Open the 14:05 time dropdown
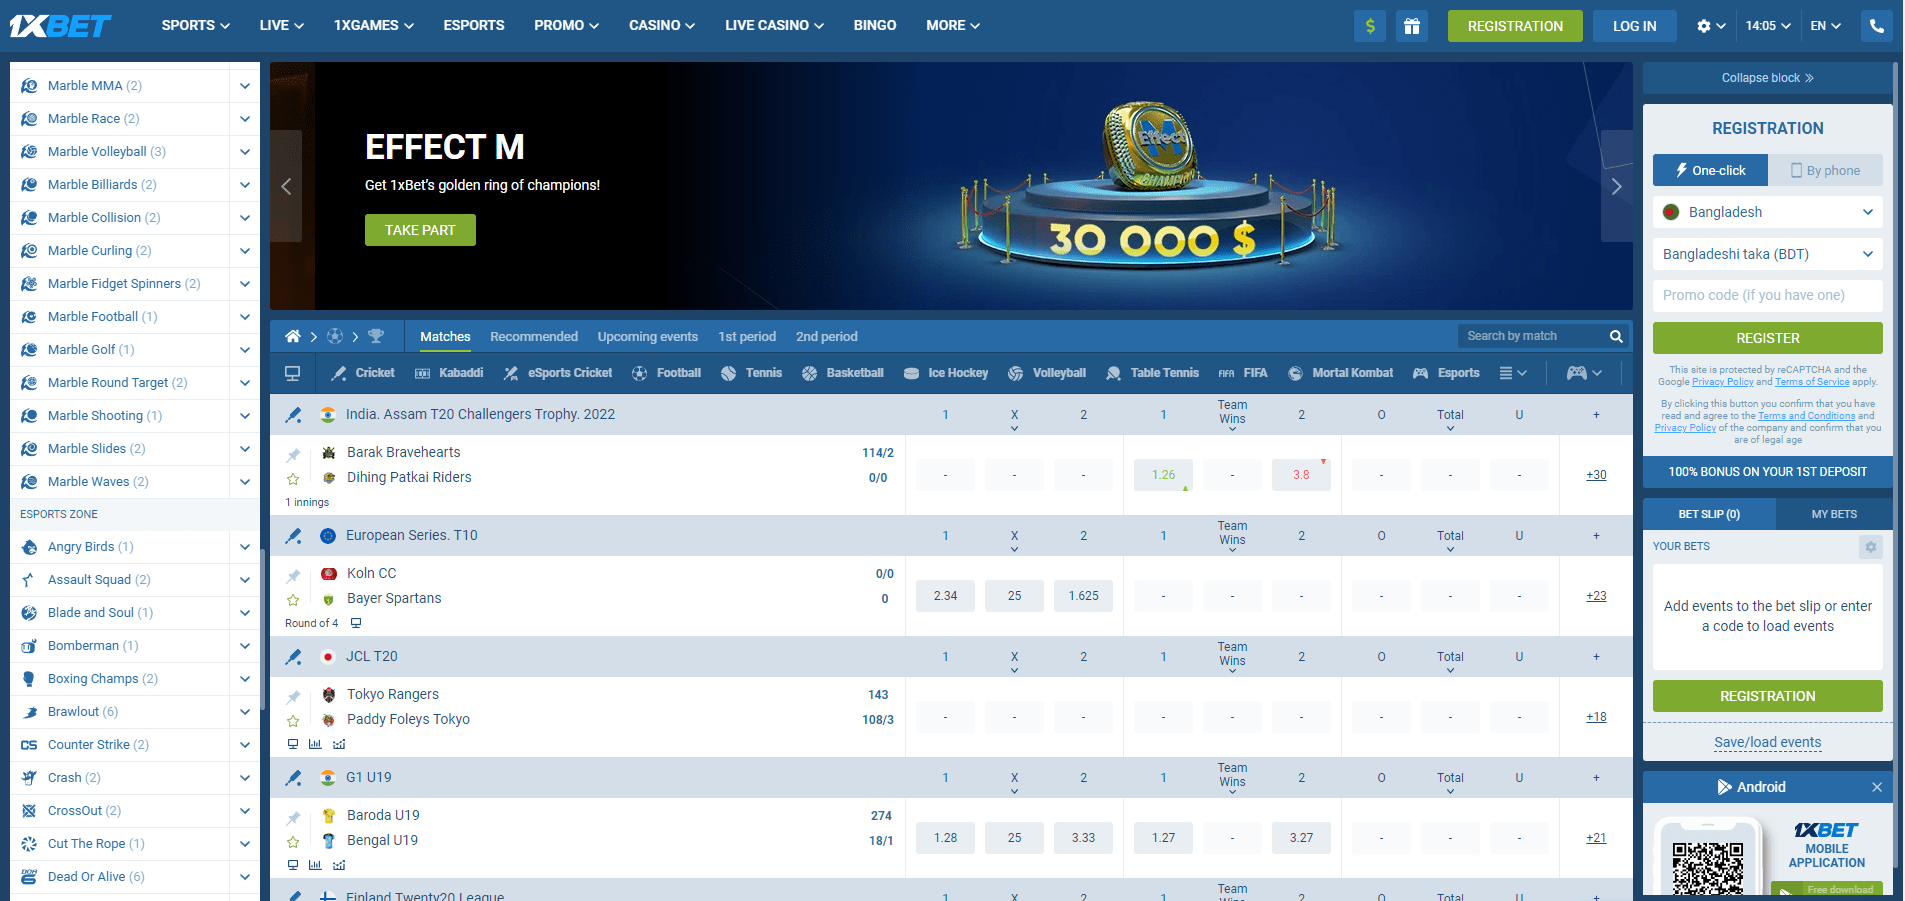Image resolution: width=1905 pixels, height=901 pixels. point(1768,26)
